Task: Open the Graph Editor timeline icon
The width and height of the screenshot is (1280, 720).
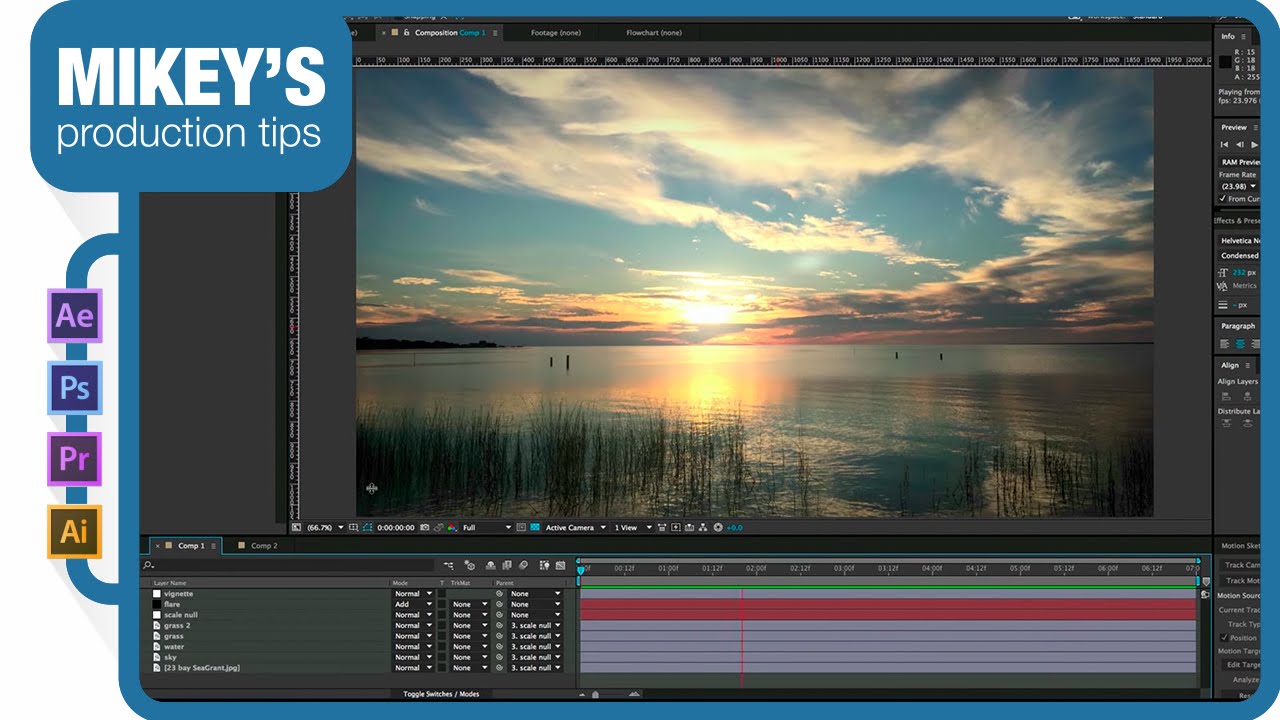Action: point(560,565)
